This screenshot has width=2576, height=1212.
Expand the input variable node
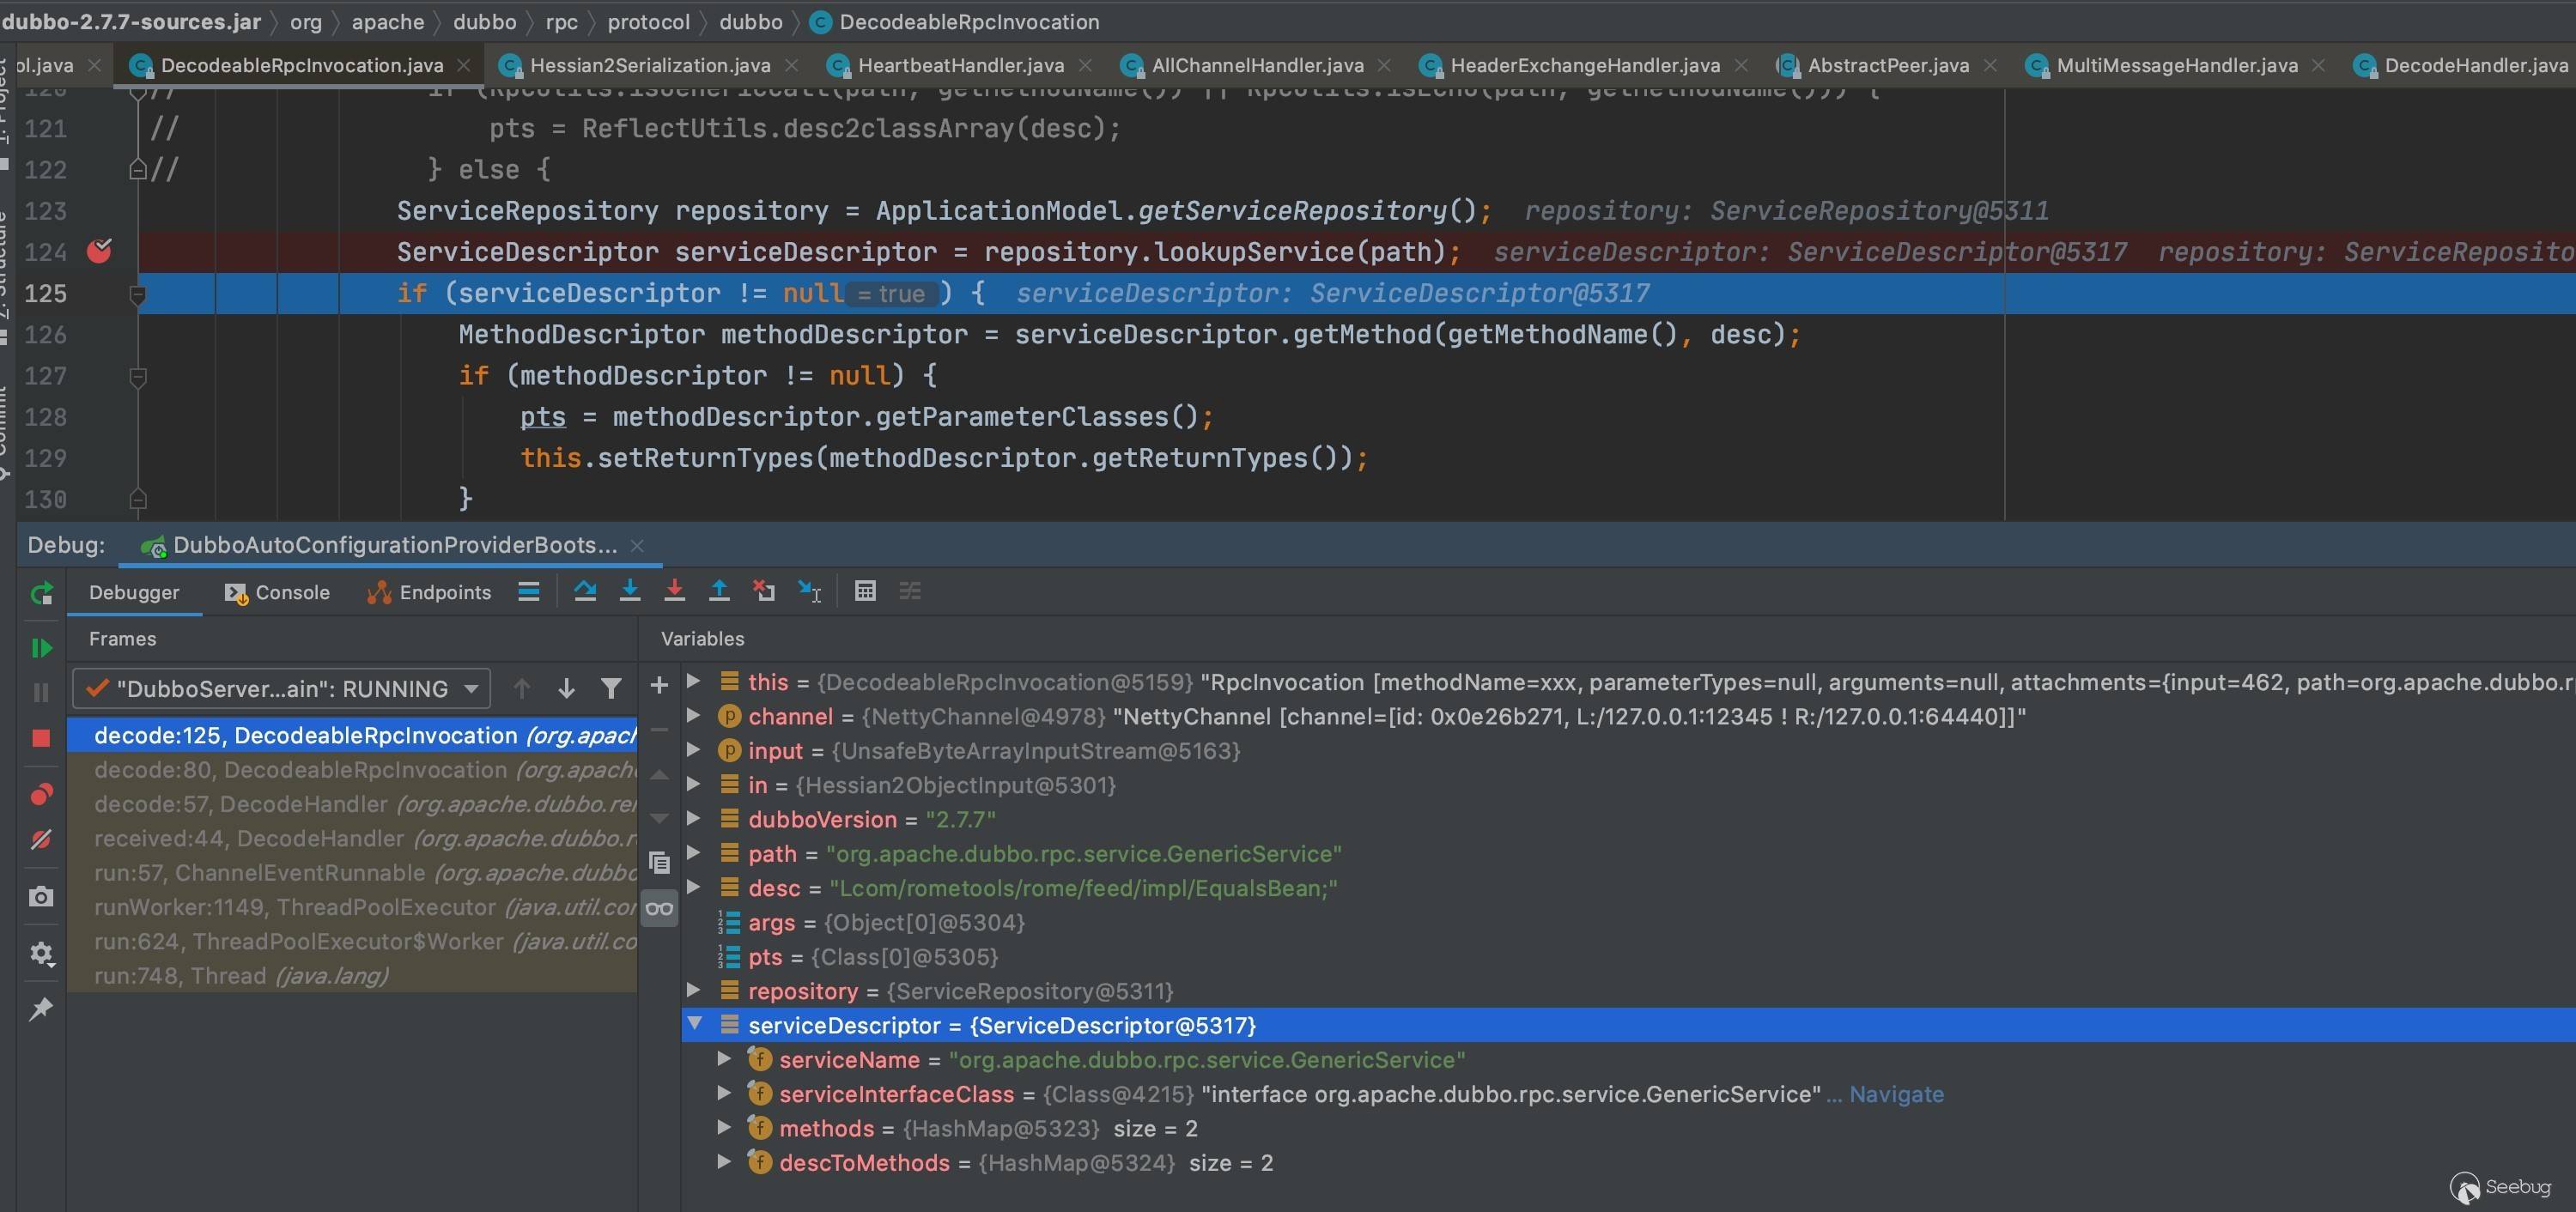pos(693,750)
